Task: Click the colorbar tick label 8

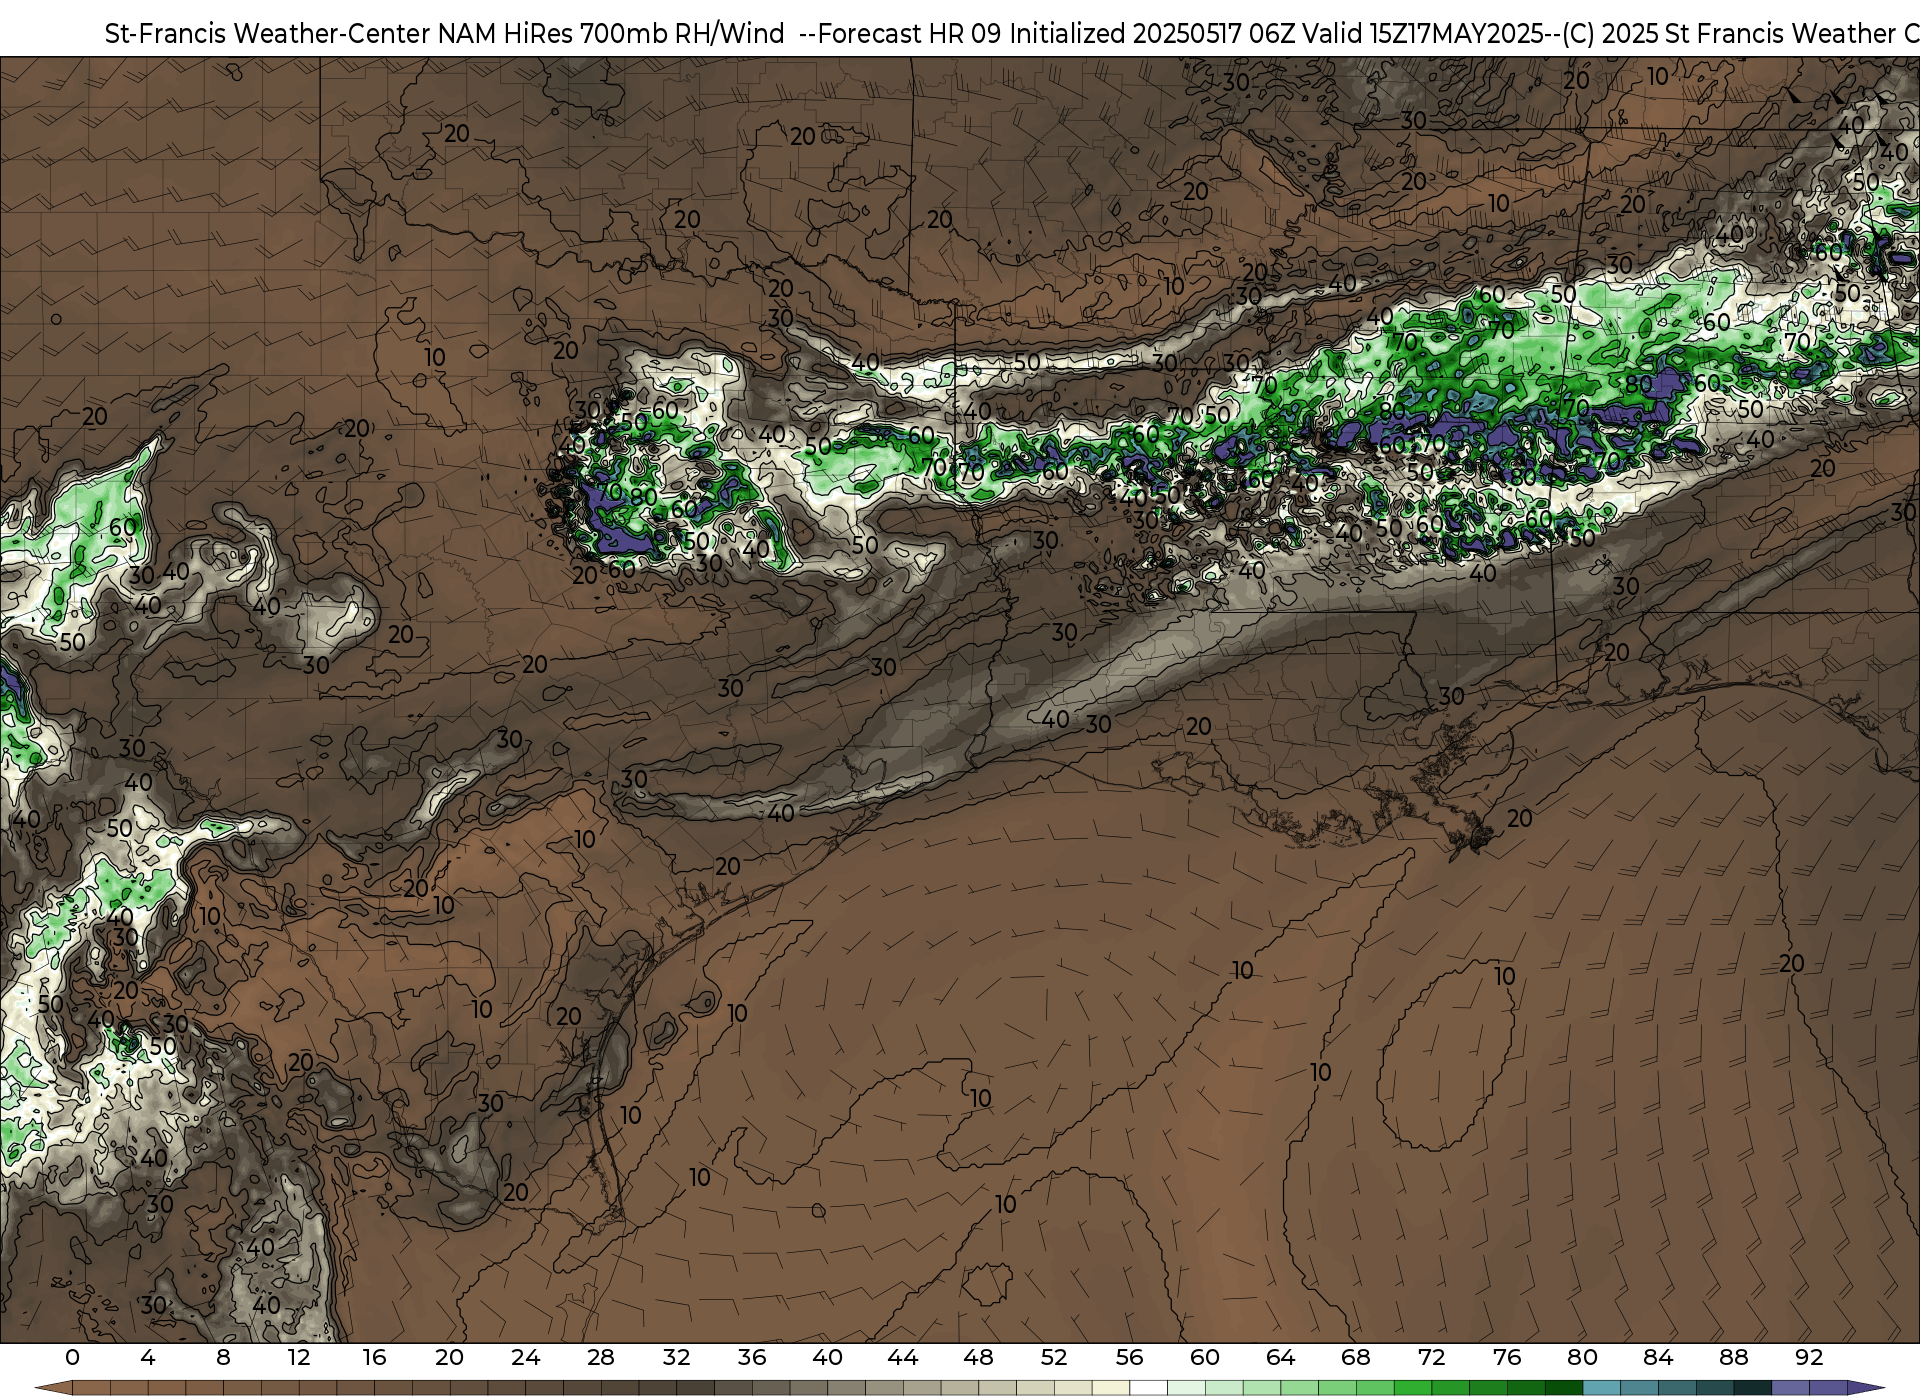Action: point(223,1358)
